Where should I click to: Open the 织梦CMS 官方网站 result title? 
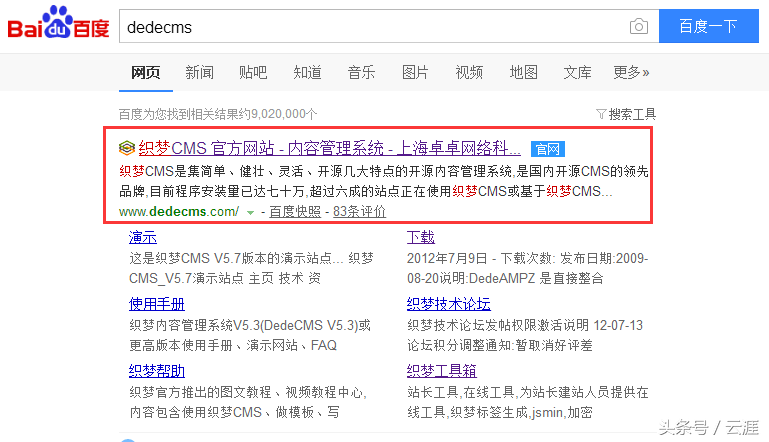coord(330,148)
